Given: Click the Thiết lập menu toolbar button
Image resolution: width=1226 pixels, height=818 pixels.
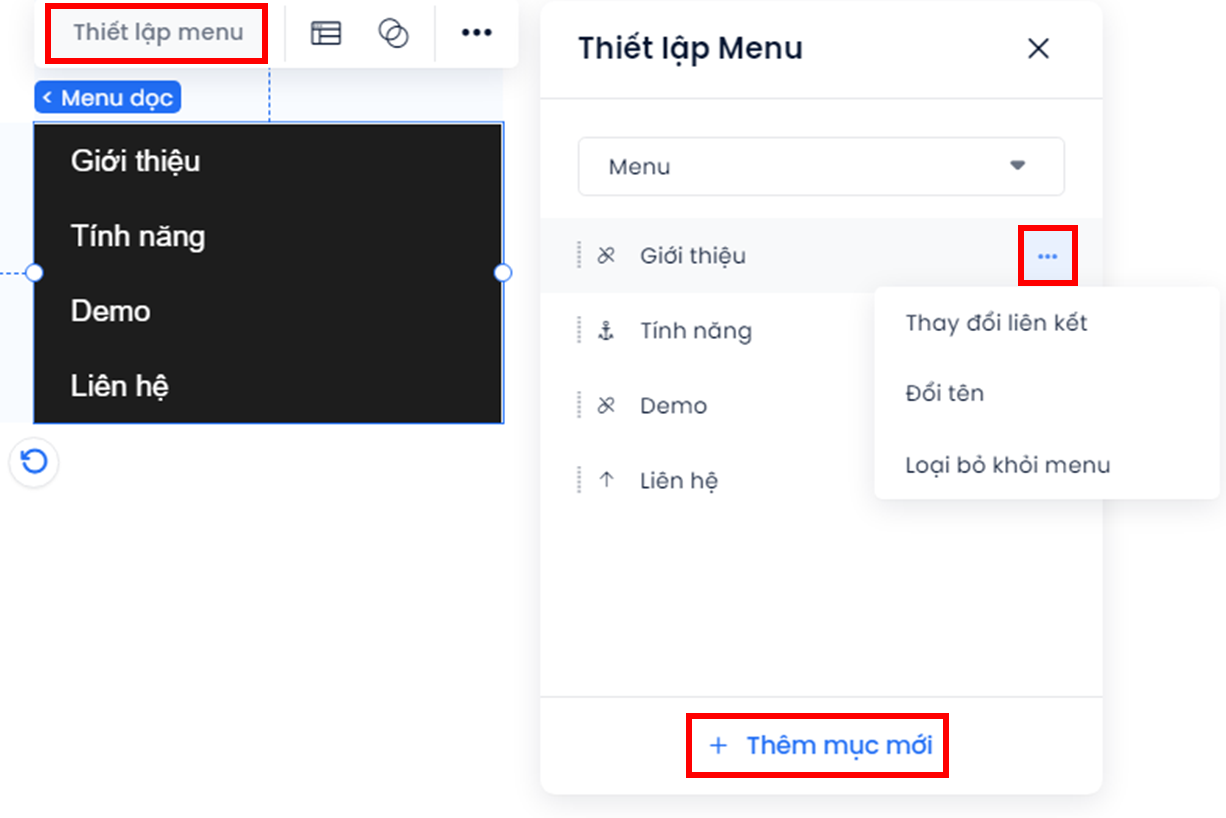Looking at the screenshot, I should coord(158,32).
